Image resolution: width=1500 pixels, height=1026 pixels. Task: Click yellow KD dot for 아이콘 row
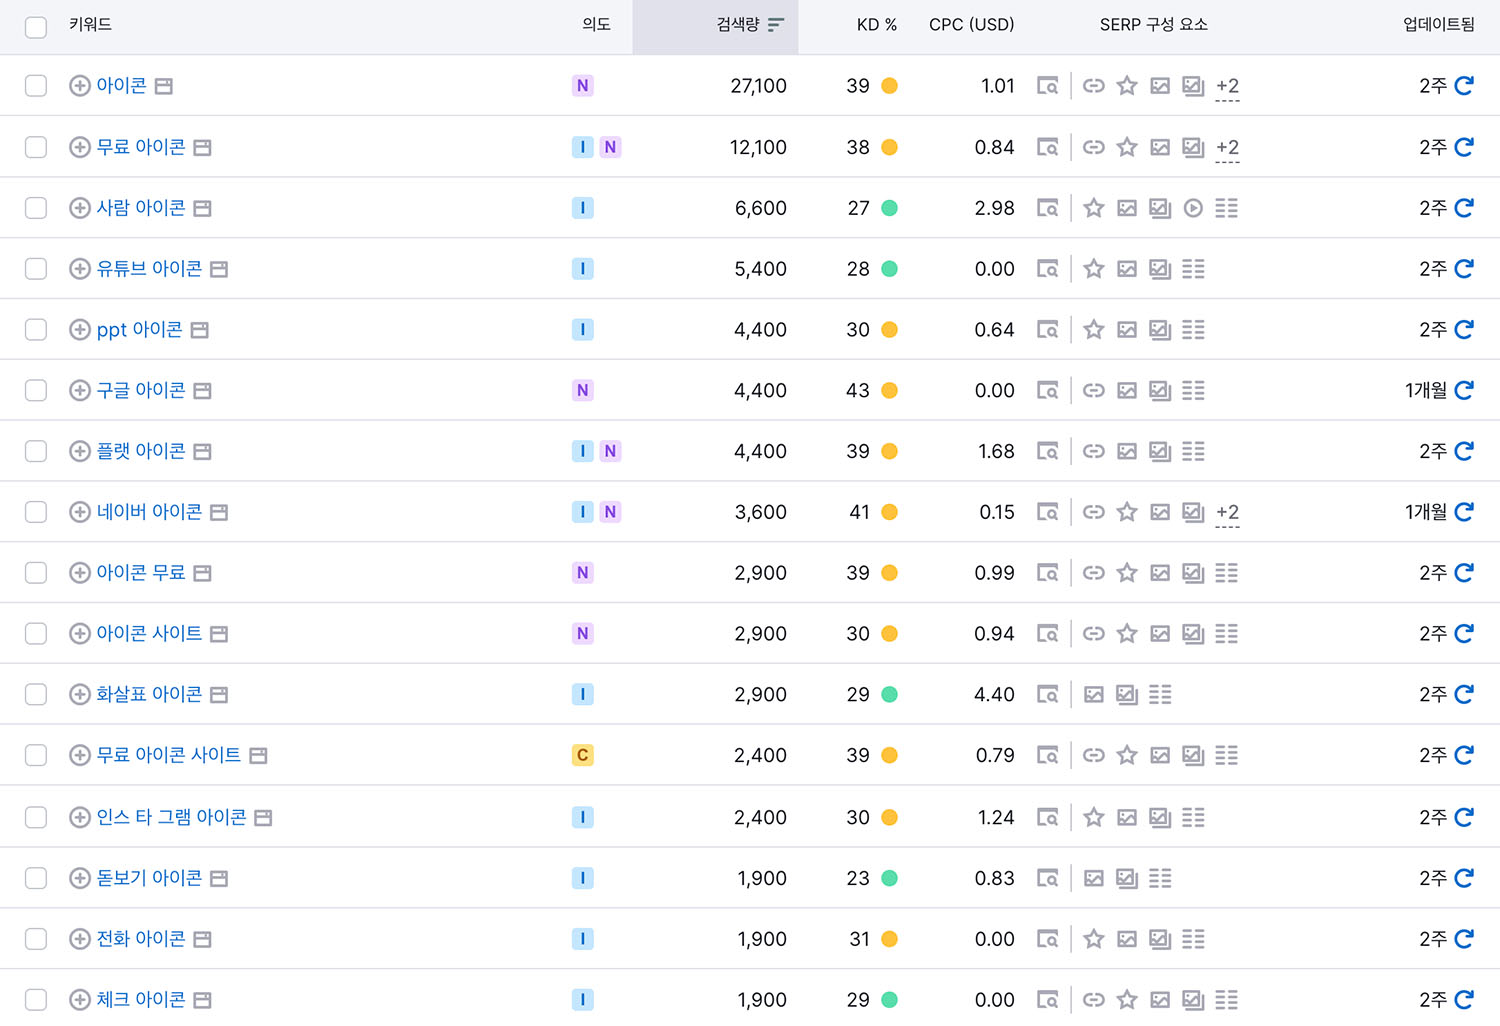tap(889, 86)
